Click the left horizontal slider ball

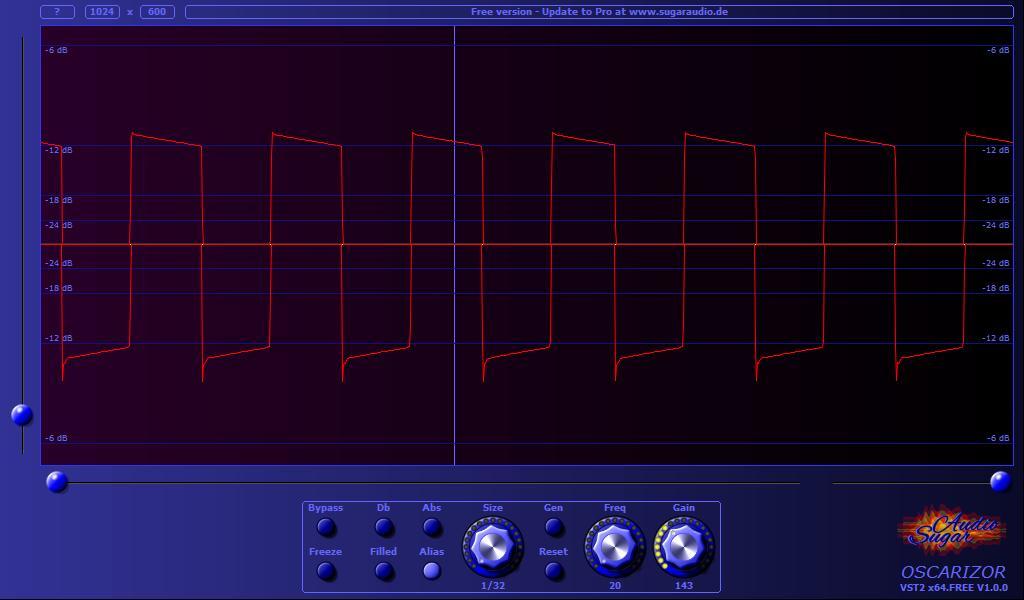(x=57, y=482)
